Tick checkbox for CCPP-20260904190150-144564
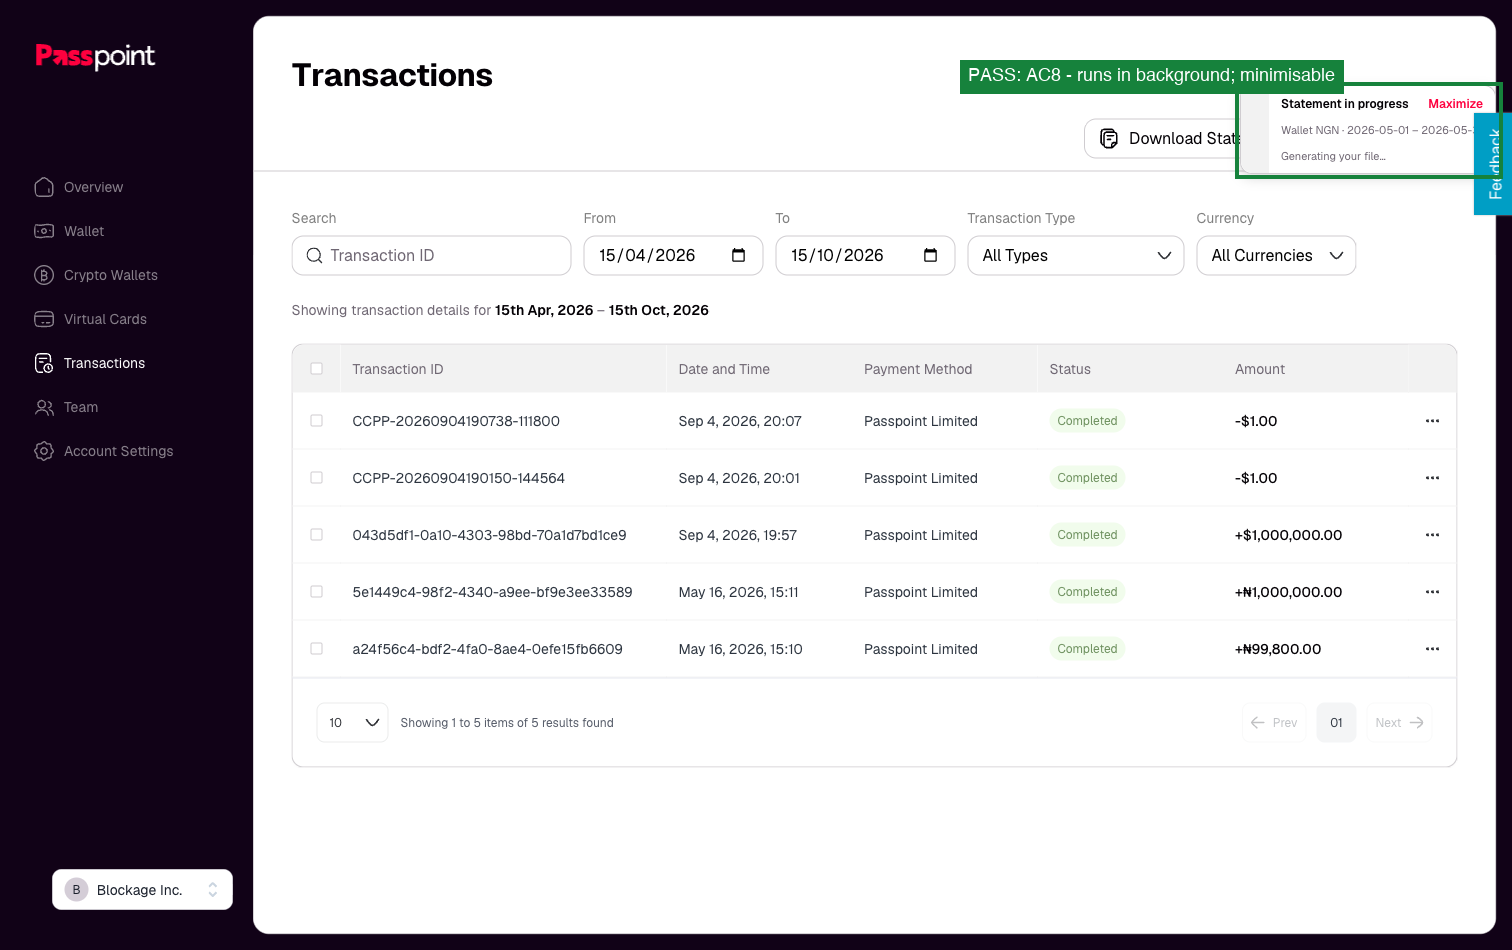1512x950 pixels. click(317, 478)
